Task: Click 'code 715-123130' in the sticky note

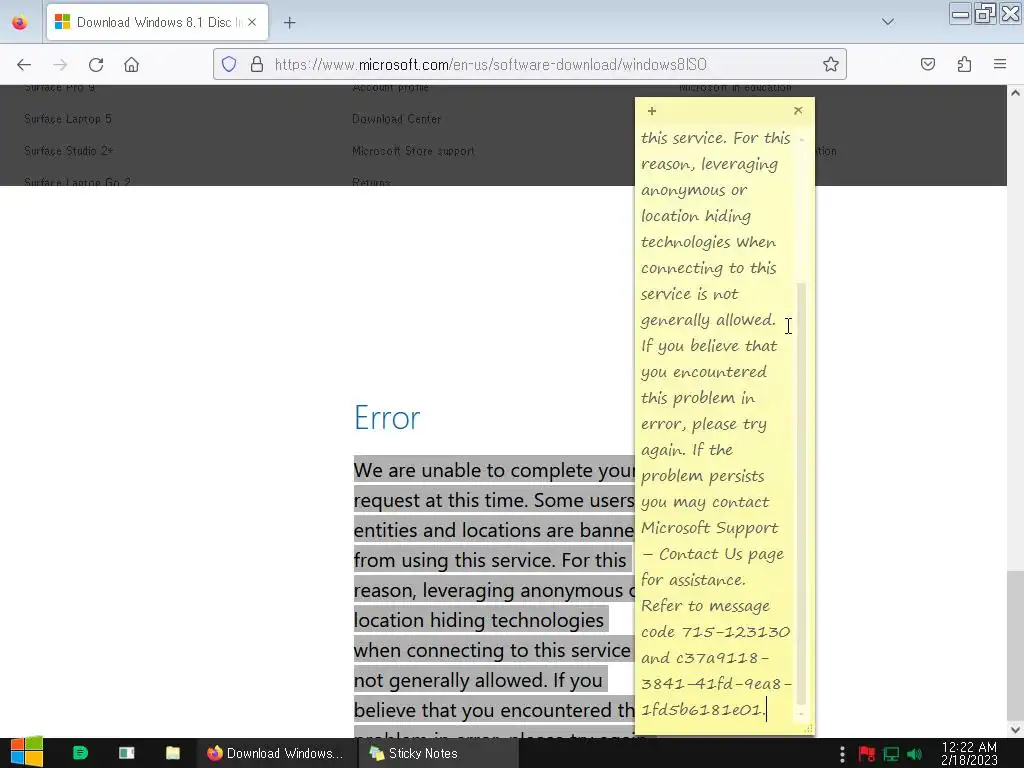Action: click(715, 632)
